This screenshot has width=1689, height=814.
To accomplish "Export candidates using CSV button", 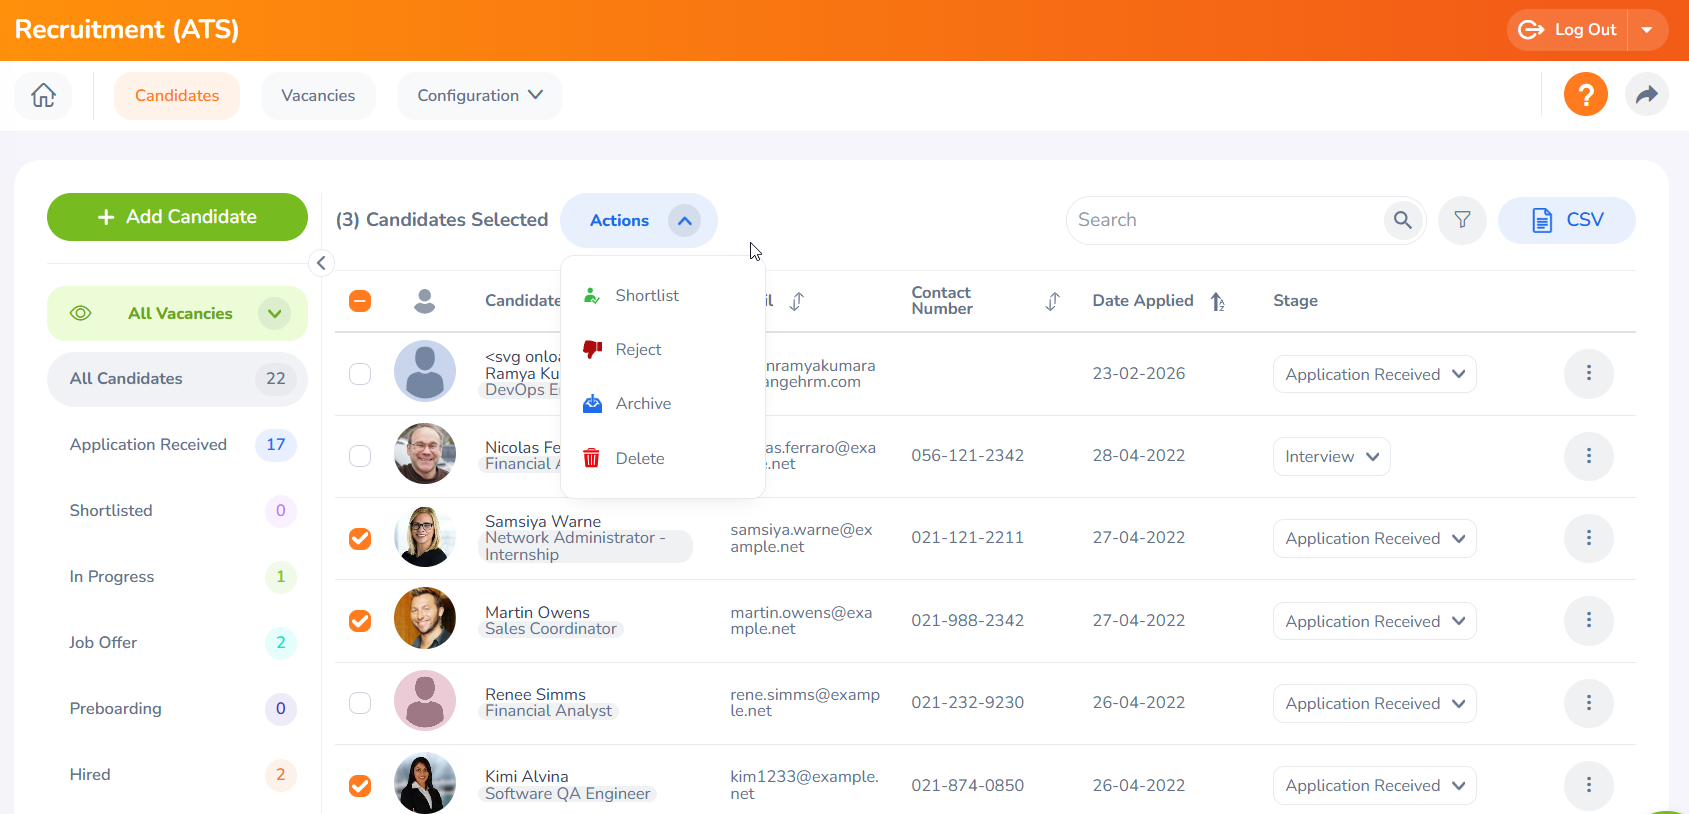I will 1566,220.
